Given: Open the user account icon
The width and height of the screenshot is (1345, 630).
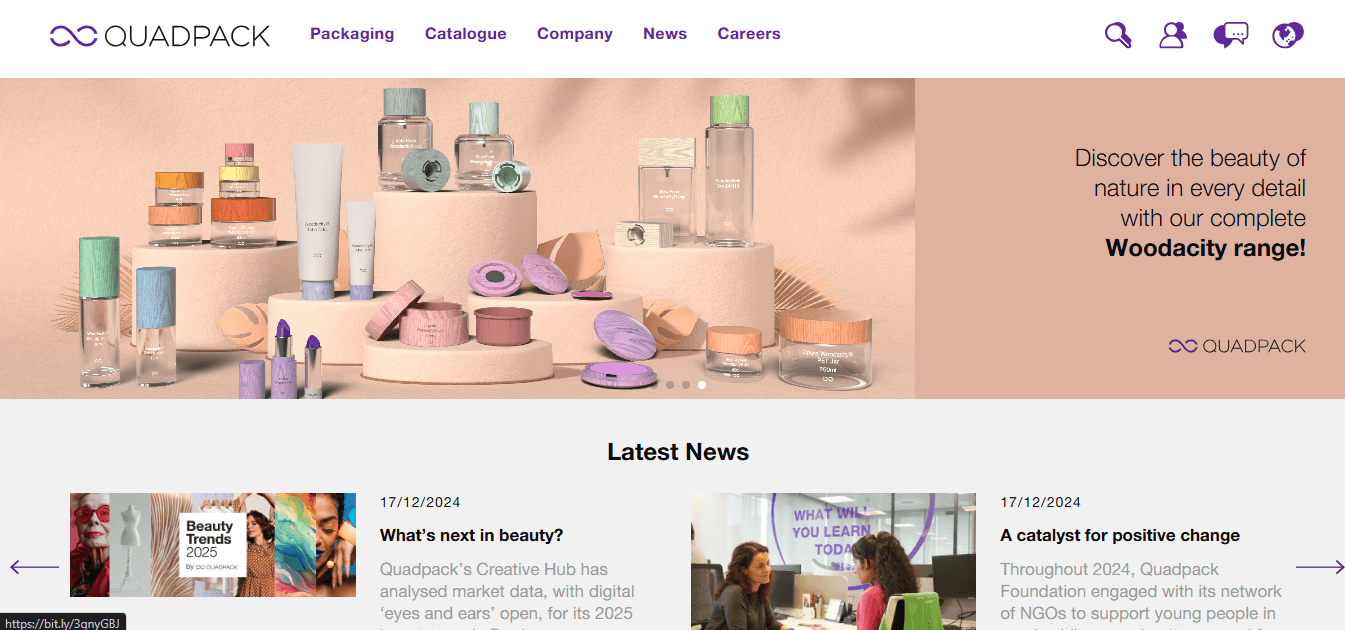Looking at the screenshot, I should click(1172, 35).
